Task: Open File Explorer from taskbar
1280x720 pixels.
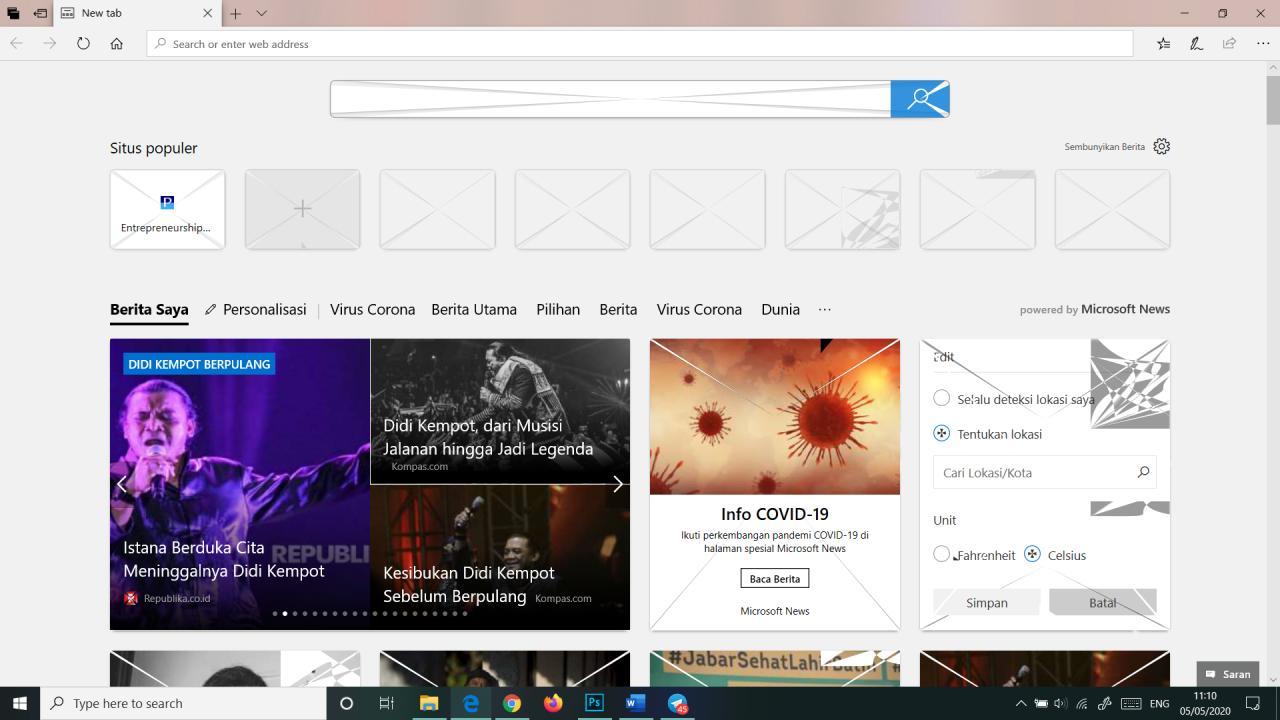Action: tap(429, 703)
